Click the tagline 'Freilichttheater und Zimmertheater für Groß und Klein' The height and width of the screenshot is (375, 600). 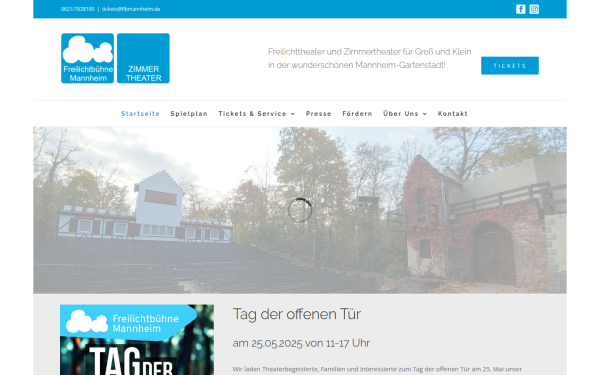[x=370, y=52]
